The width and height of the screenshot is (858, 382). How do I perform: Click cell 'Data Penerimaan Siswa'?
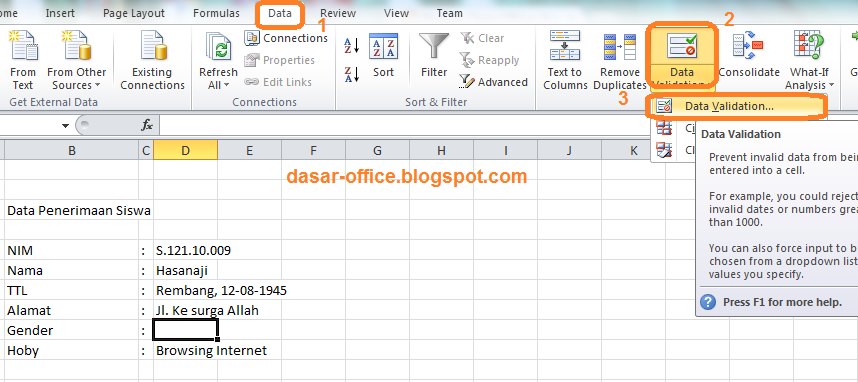click(x=72, y=210)
